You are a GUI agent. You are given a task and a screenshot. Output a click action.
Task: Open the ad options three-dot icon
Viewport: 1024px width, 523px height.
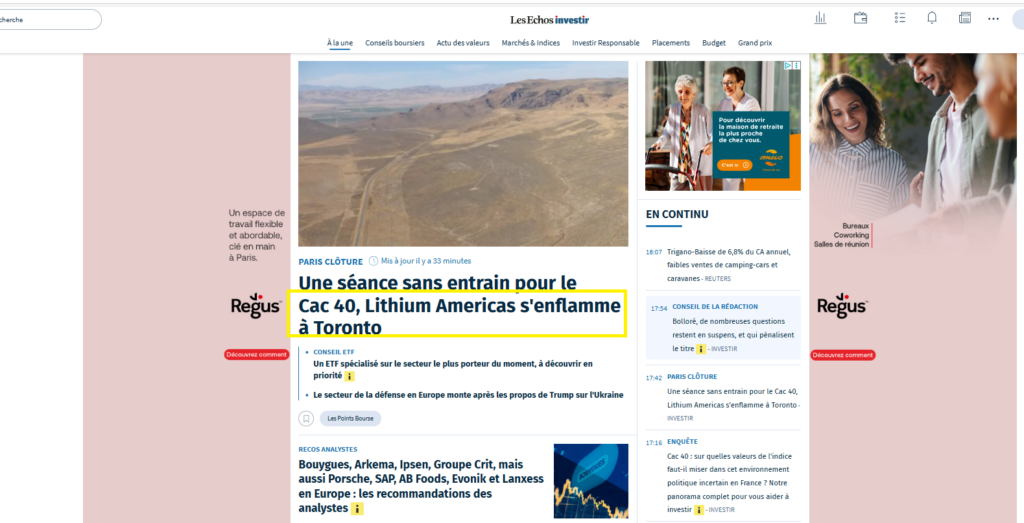click(796, 65)
